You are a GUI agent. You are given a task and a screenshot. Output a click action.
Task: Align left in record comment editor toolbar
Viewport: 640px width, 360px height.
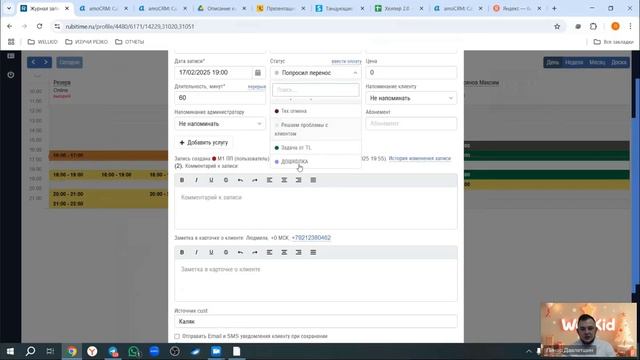(269, 180)
